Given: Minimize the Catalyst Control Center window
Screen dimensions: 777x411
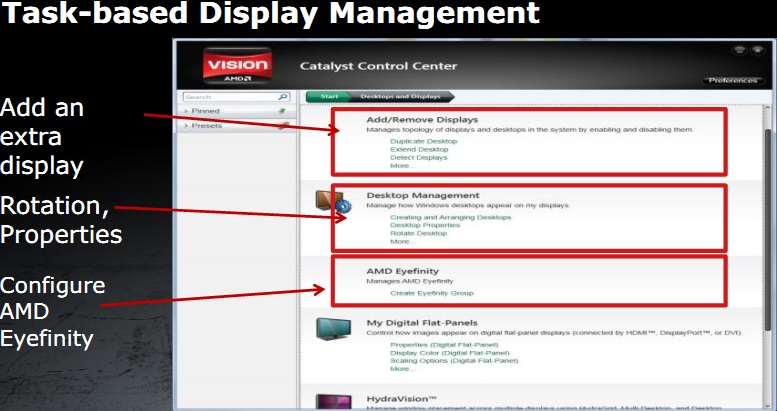Looking at the screenshot, I should (x=739, y=50).
